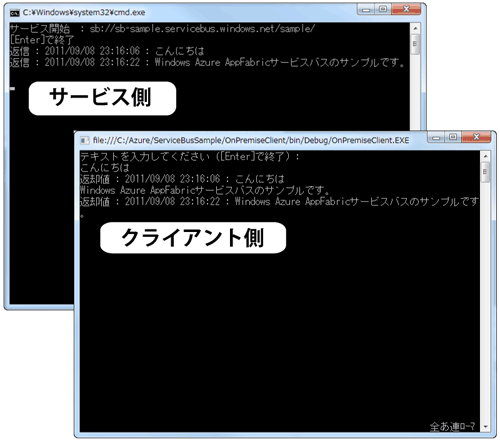500x444 pixels.
Task: Click the IME status indicator in client console
Action: point(452,426)
